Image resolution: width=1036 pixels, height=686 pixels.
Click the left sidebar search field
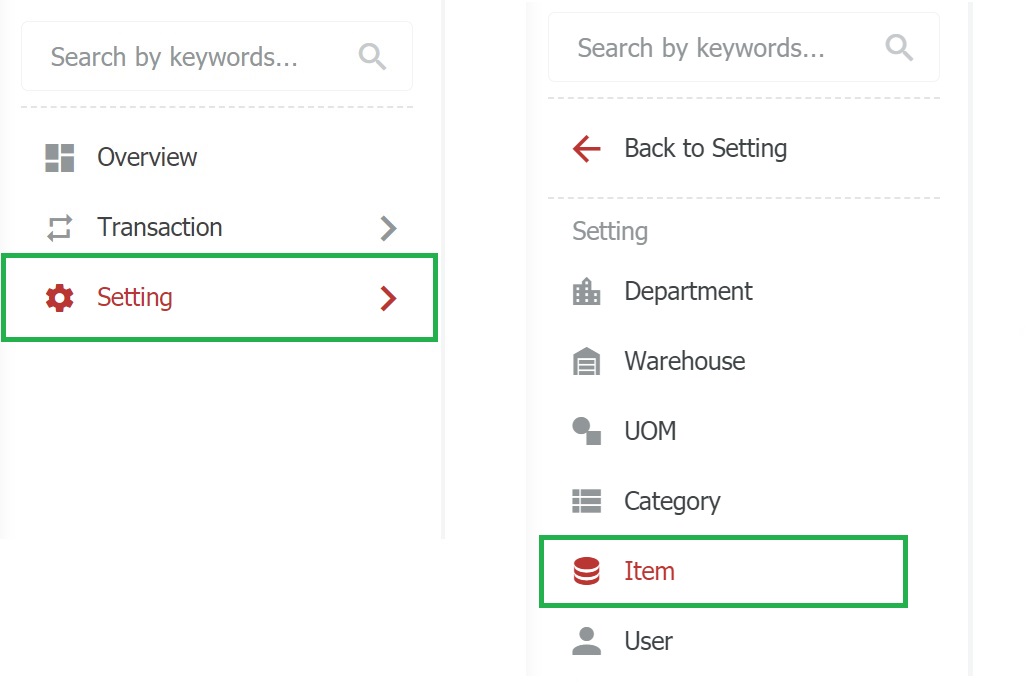click(x=190, y=57)
